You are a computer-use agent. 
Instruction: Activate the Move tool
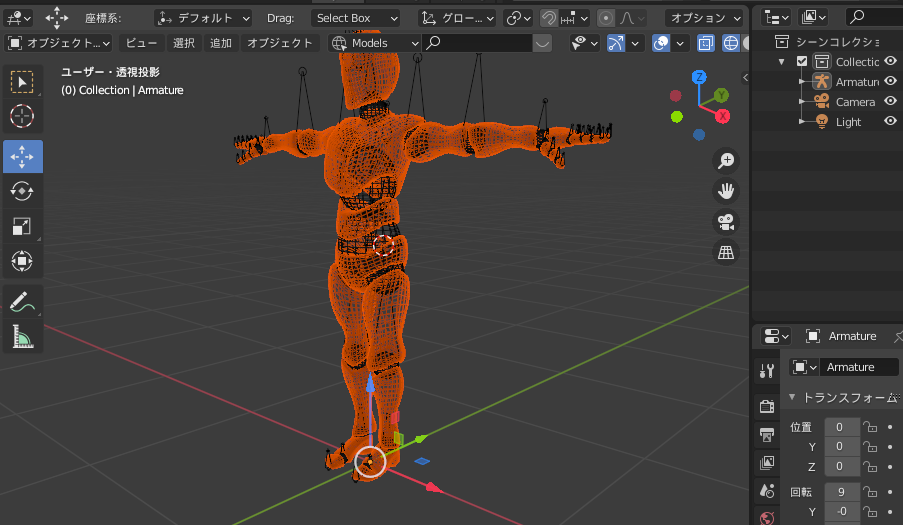(x=22, y=157)
